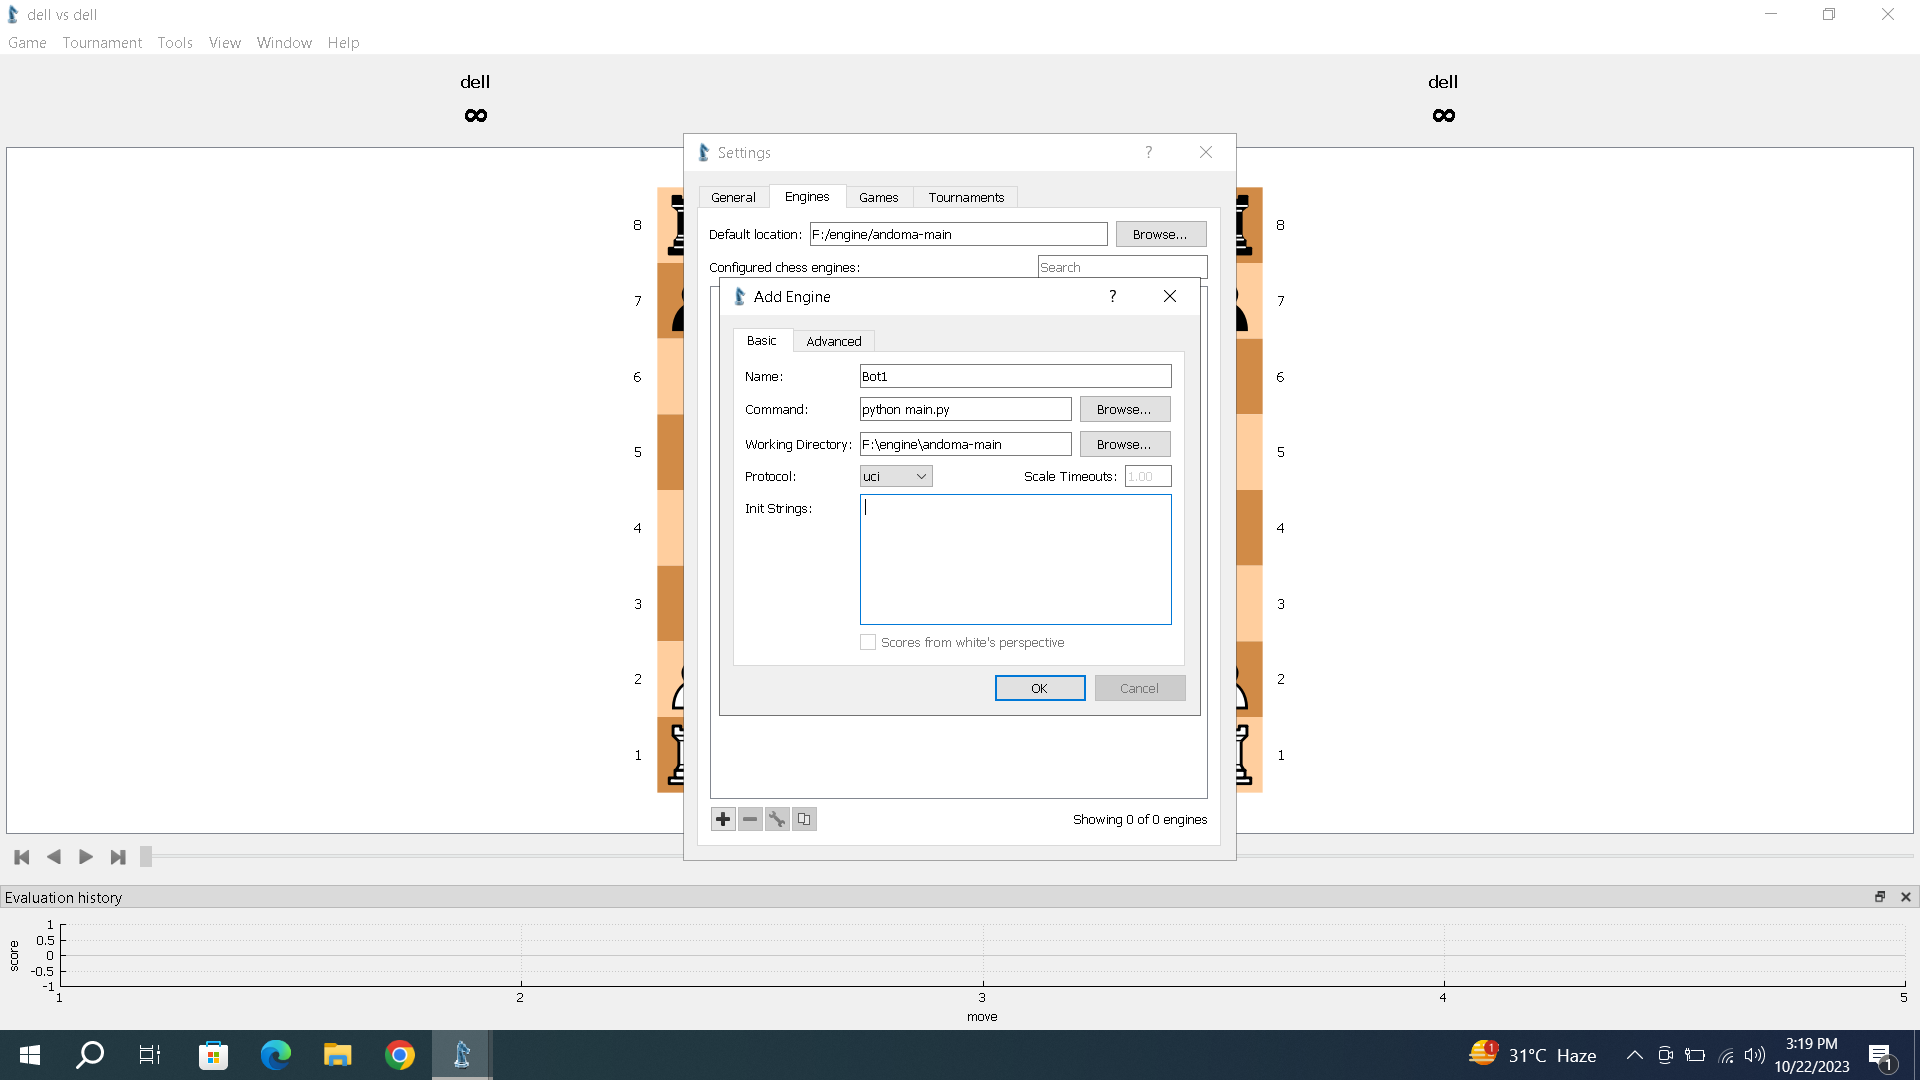Jump to first move of the game
Screen dimensions: 1920x1080
point(21,857)
